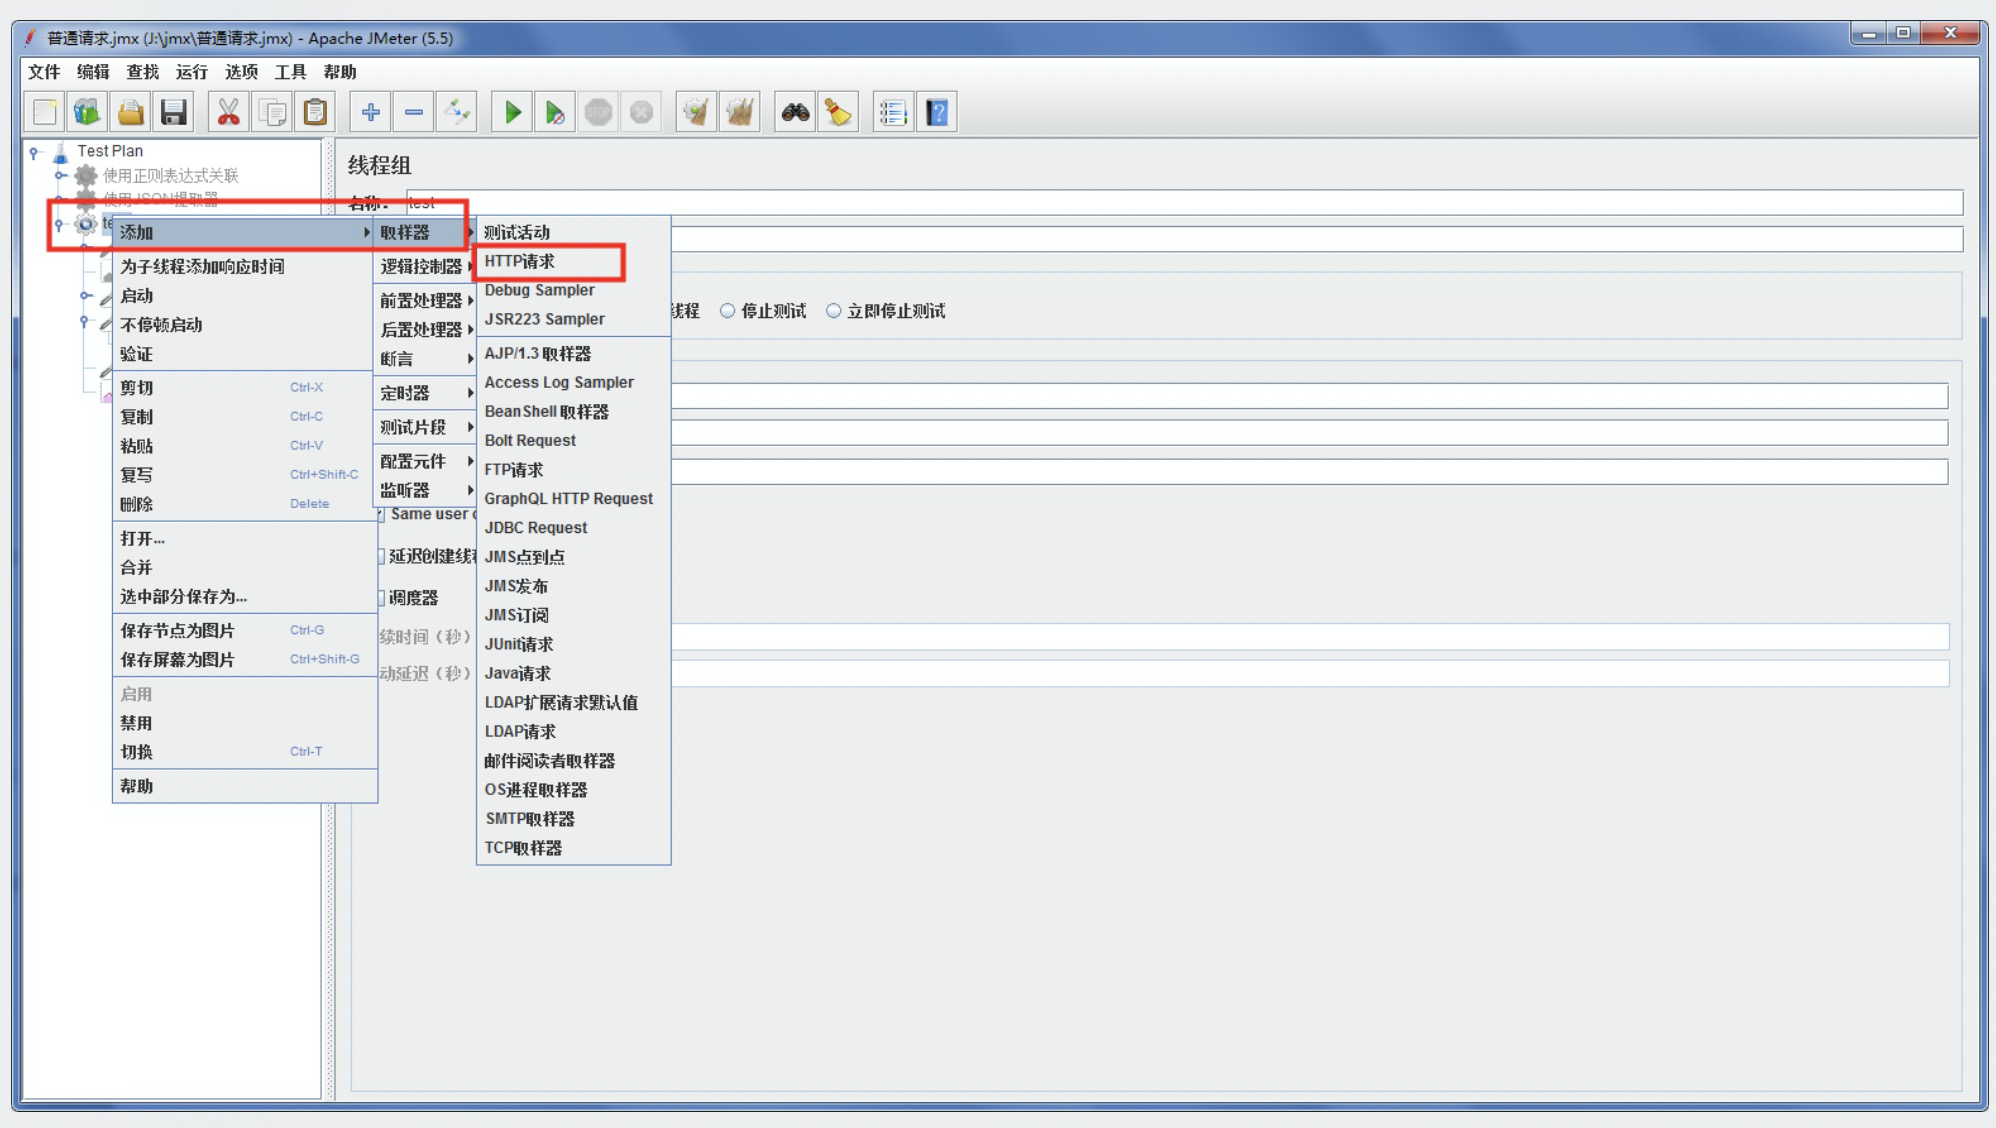Click 禁用 in the context menu
Viewport: 1996px width, 1128px height.
(x=245, y=723)
